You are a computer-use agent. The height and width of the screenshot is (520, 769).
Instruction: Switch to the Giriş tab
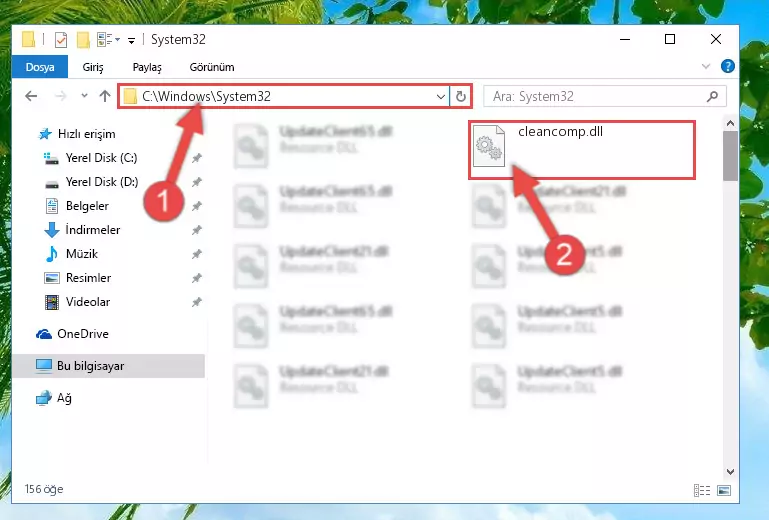tap(93, 67)
